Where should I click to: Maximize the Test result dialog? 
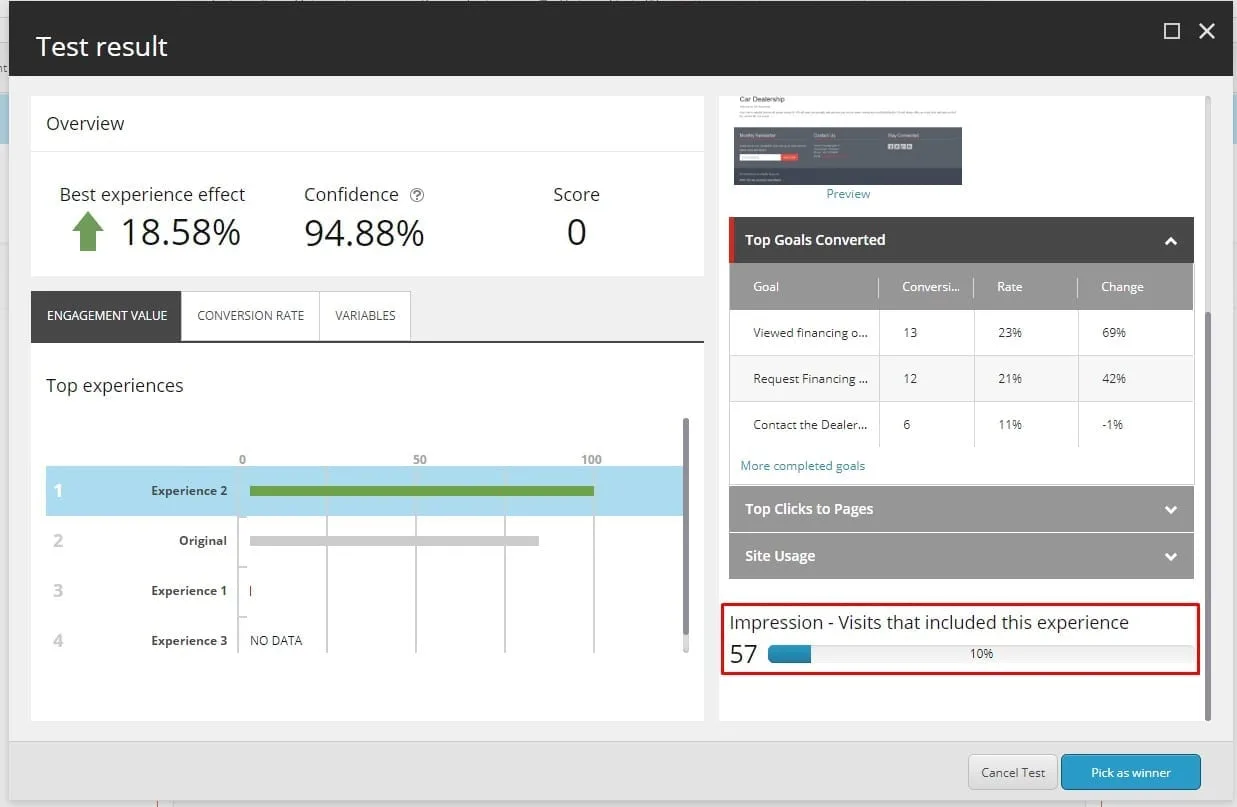click(1172, 31)
